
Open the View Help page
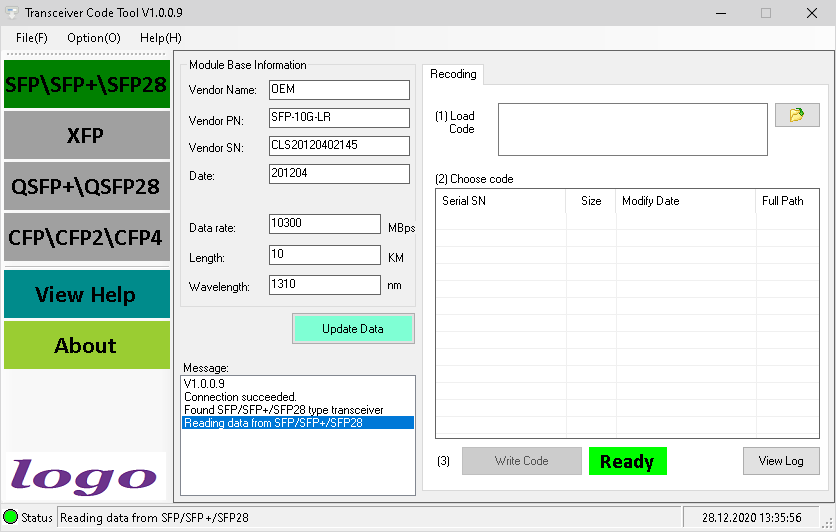86,294
